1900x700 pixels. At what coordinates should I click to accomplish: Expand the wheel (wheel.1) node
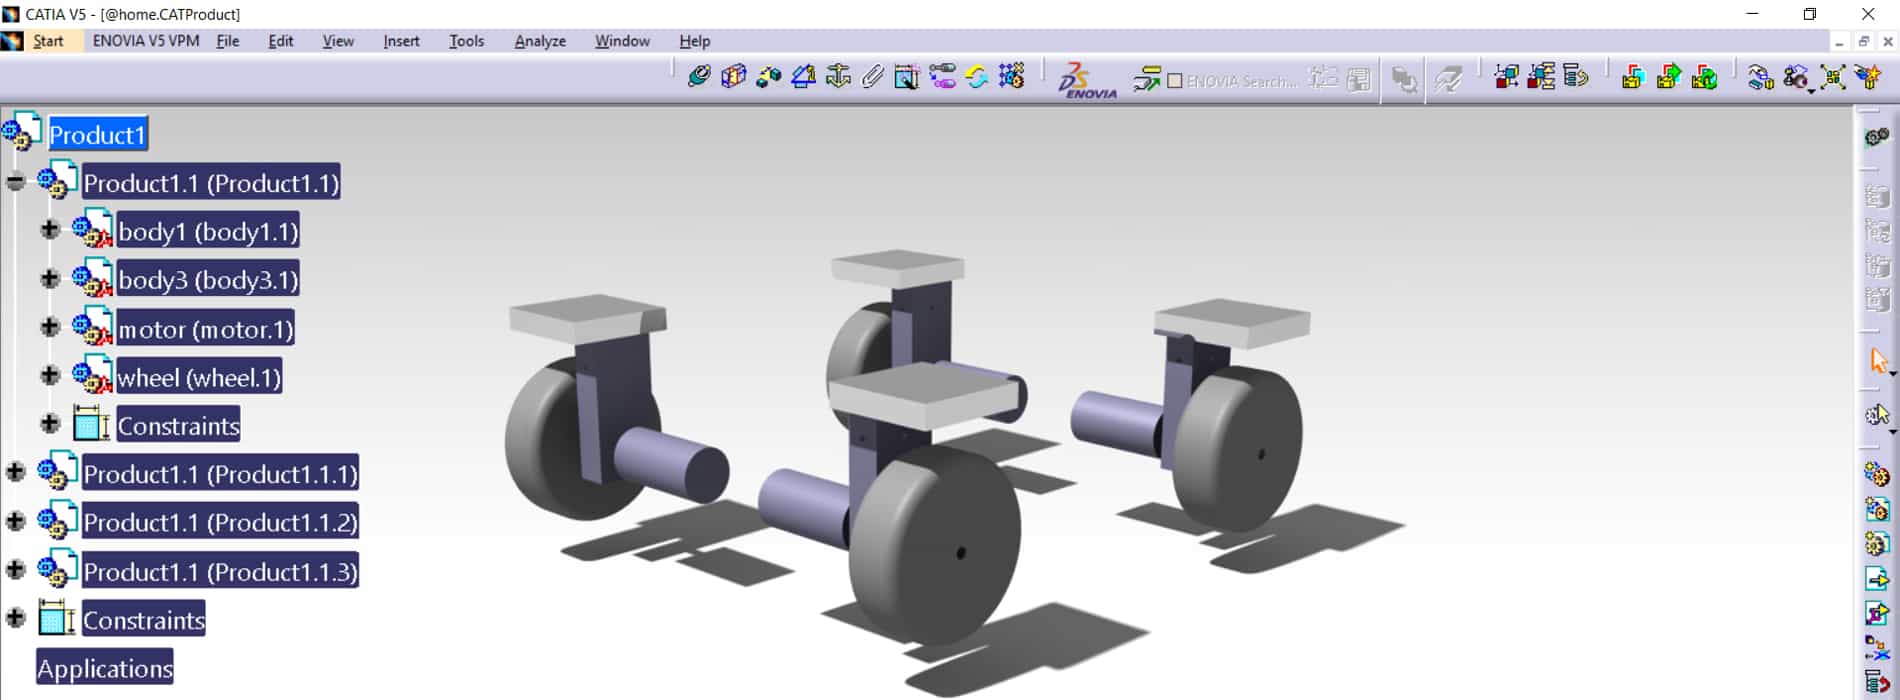pyautogui.click(x=49, y=375)
